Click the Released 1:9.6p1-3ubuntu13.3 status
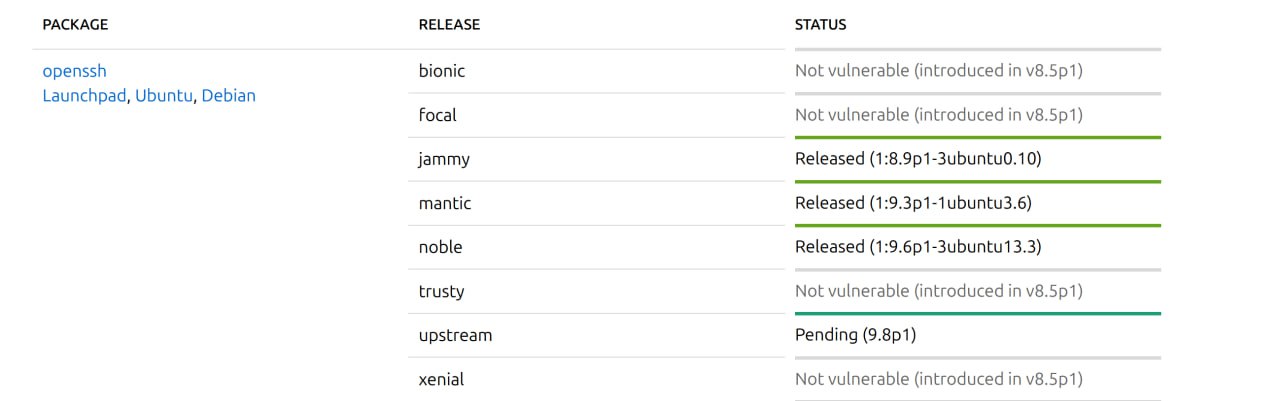The image size is (1280, 401). [x=918, y=247]
